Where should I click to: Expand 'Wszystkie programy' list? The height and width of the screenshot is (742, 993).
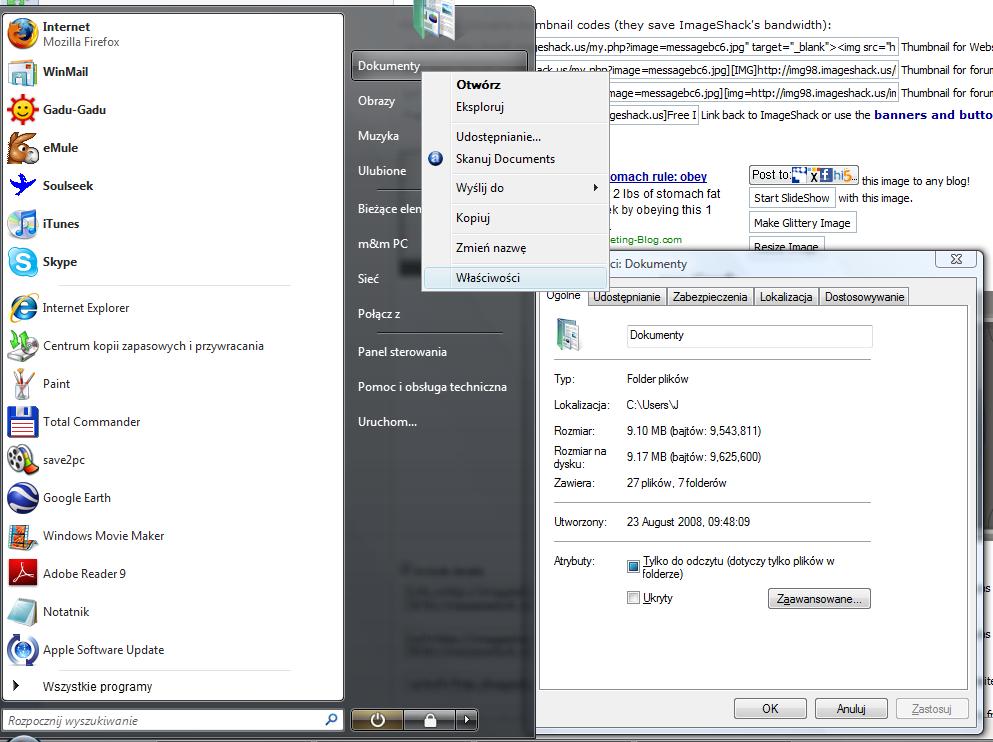97,686
